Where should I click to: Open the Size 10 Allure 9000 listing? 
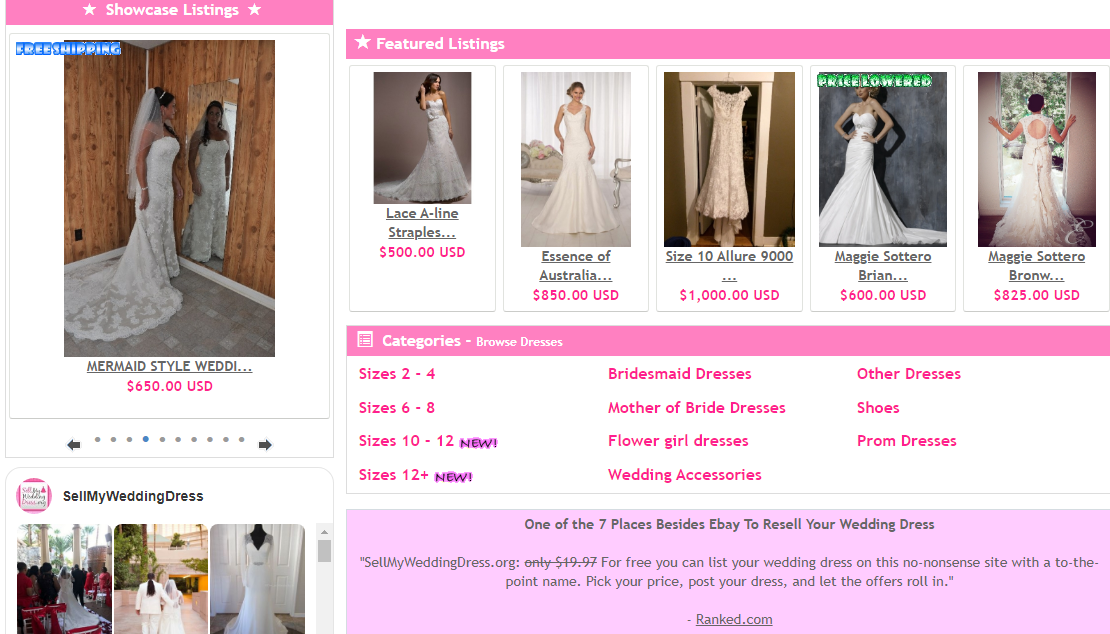click(729, 266)
